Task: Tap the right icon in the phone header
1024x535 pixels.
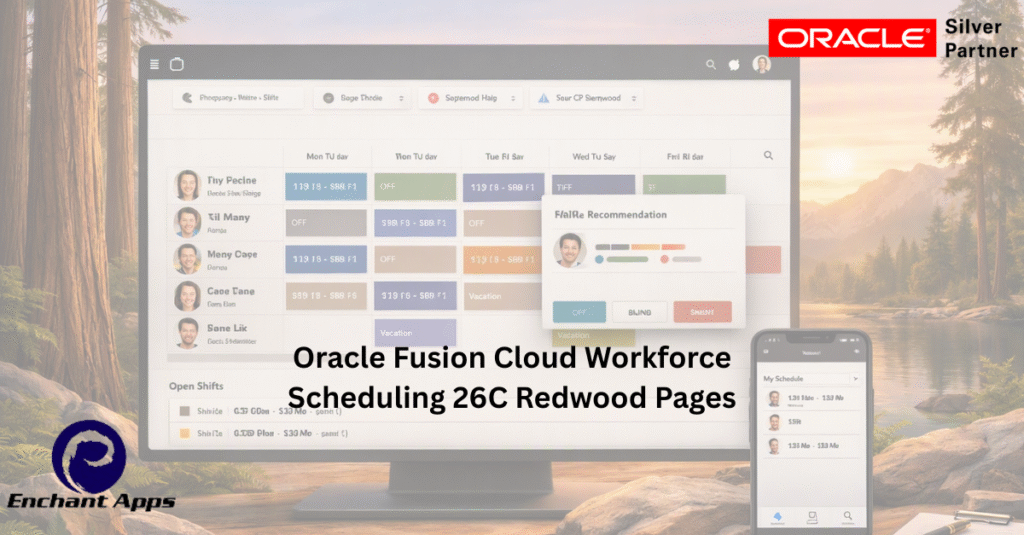Action: point(856,353)
